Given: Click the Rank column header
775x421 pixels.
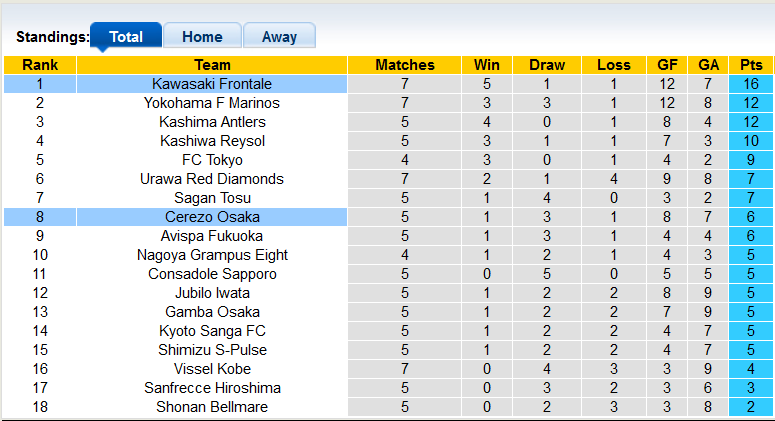Looking at the screenshot, I should pos(39,65).
